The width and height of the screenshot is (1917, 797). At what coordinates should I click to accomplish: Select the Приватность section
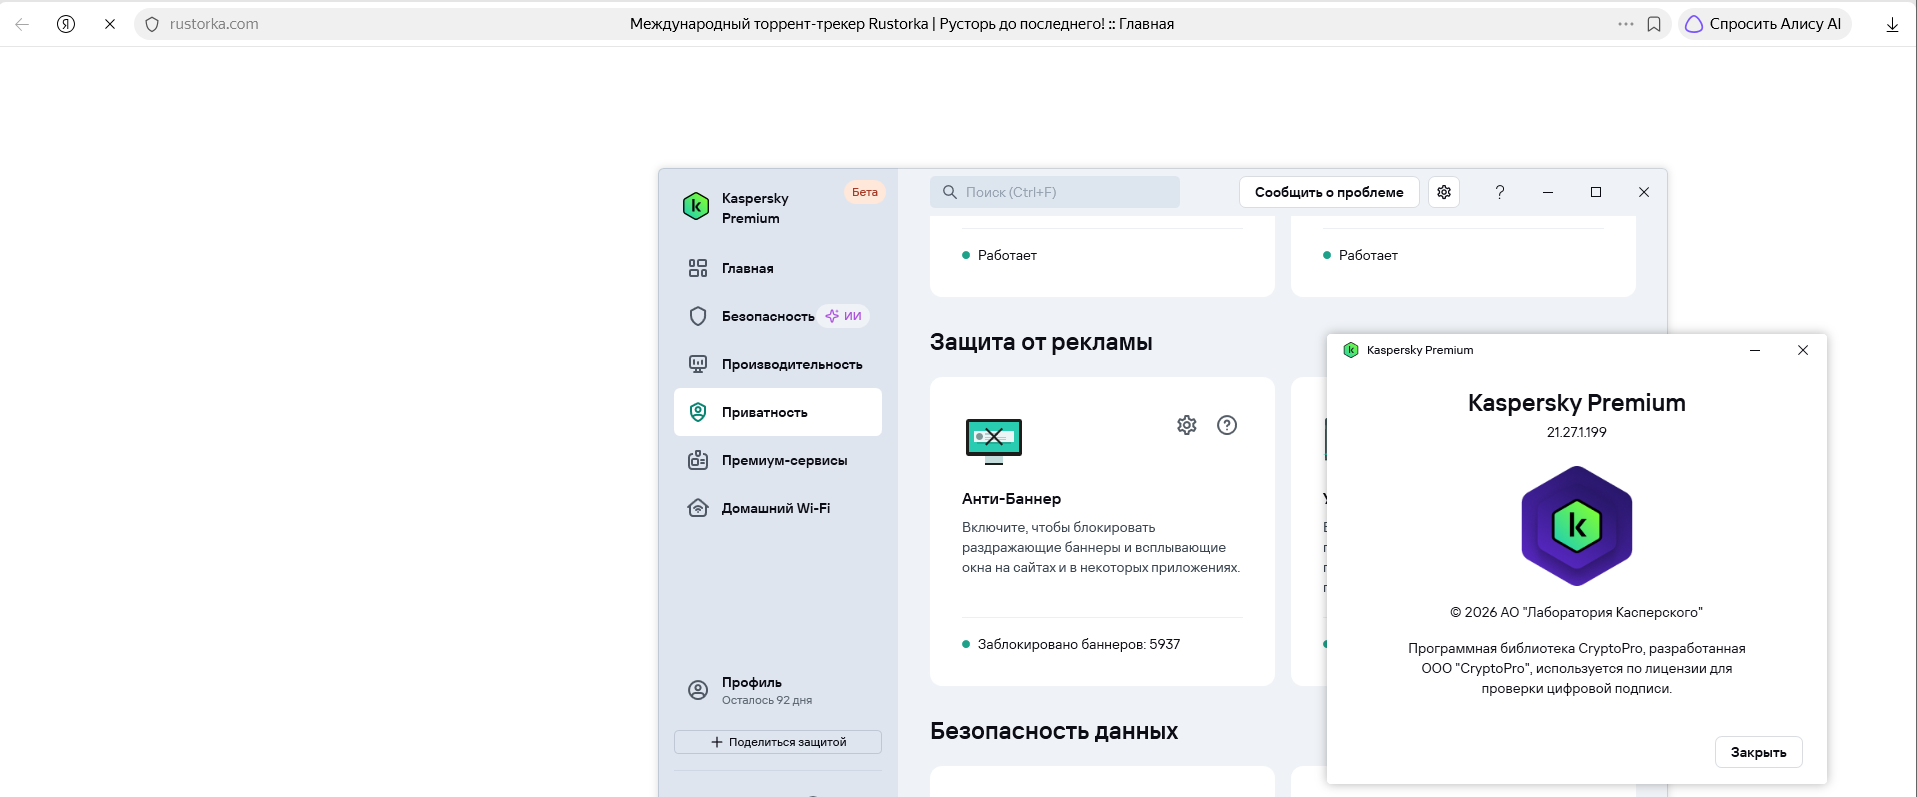tap(778, 412)
